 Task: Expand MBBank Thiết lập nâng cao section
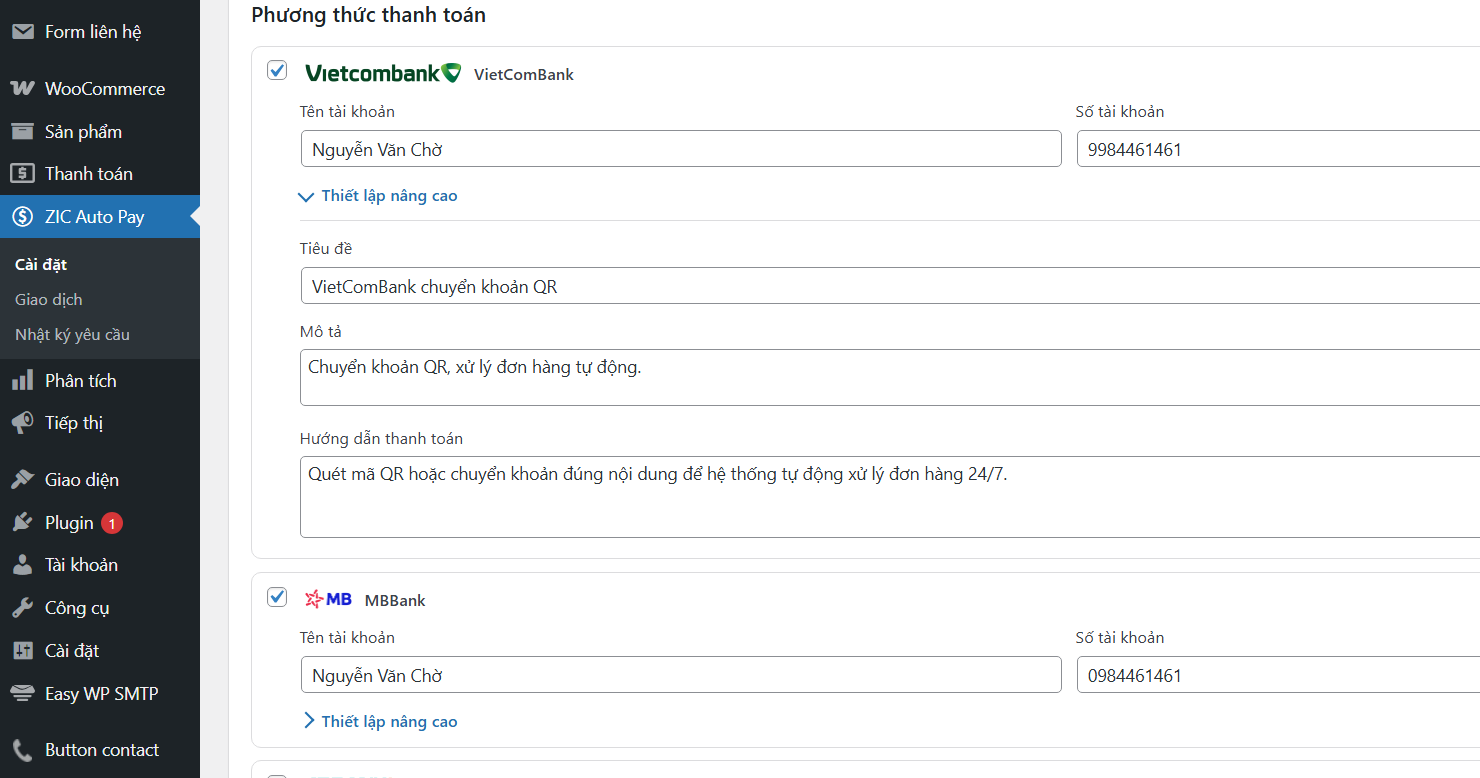[x=380, y=722]
